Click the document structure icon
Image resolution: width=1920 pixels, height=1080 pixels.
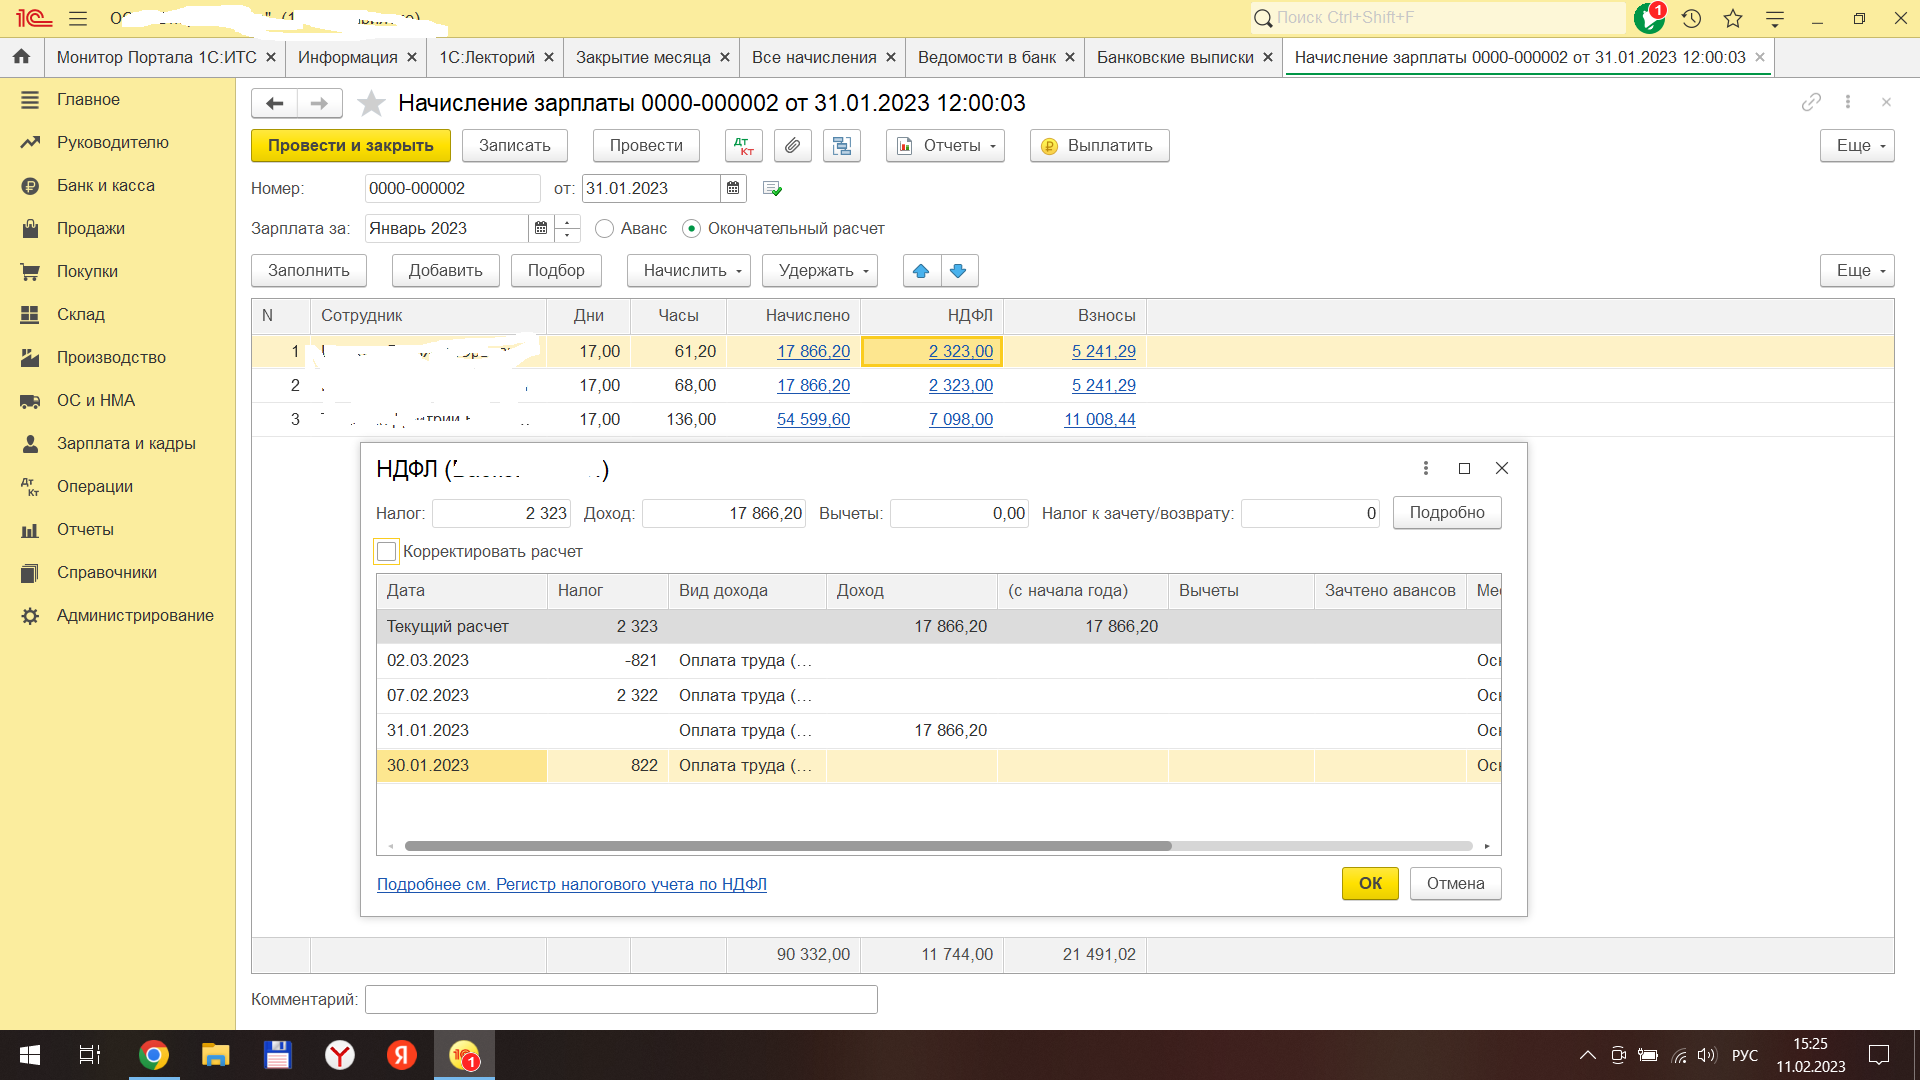click(x=842, y=146)
